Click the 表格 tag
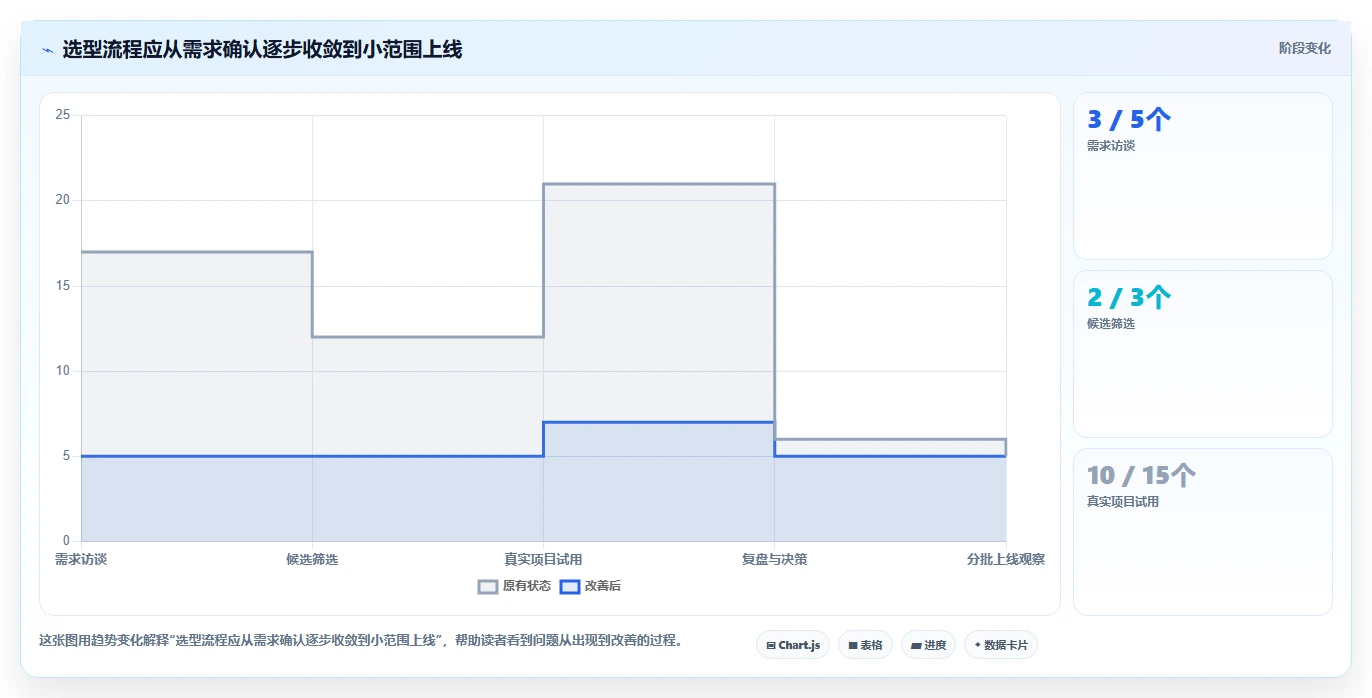This screenshot has height=698, width=1372. (x=865, y=645)
